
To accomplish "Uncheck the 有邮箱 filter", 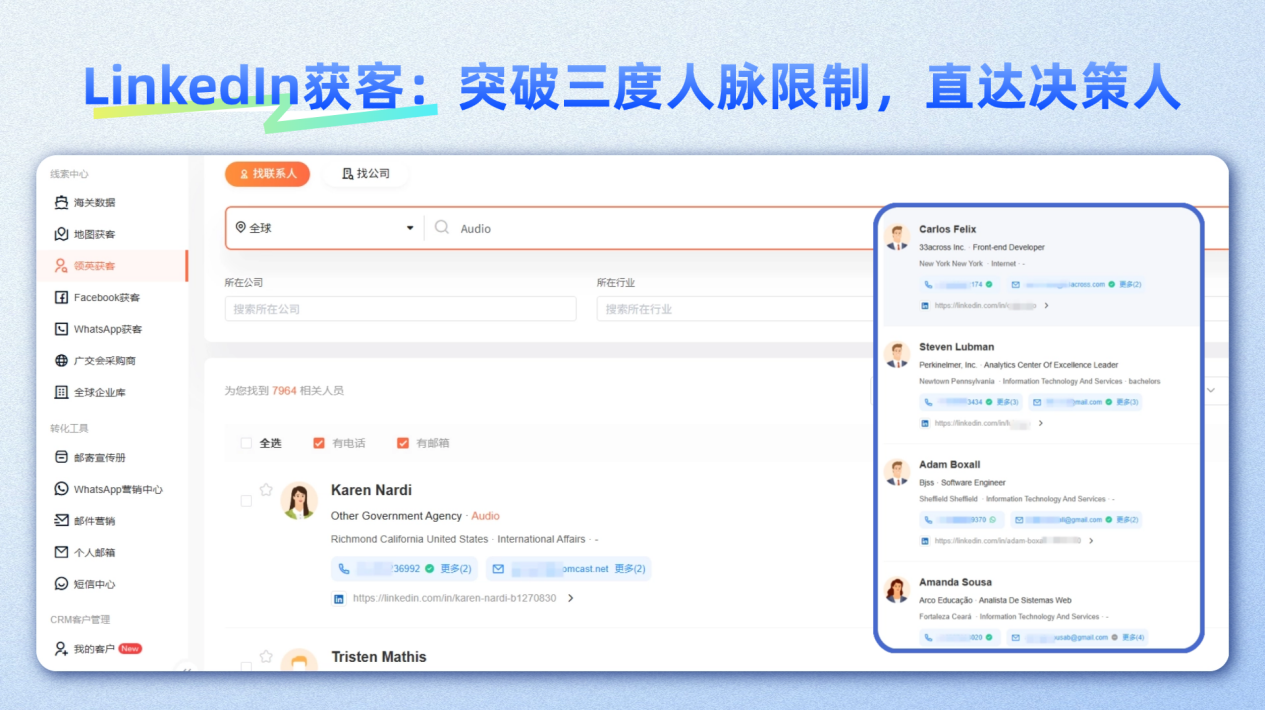I will click(403, 443).
